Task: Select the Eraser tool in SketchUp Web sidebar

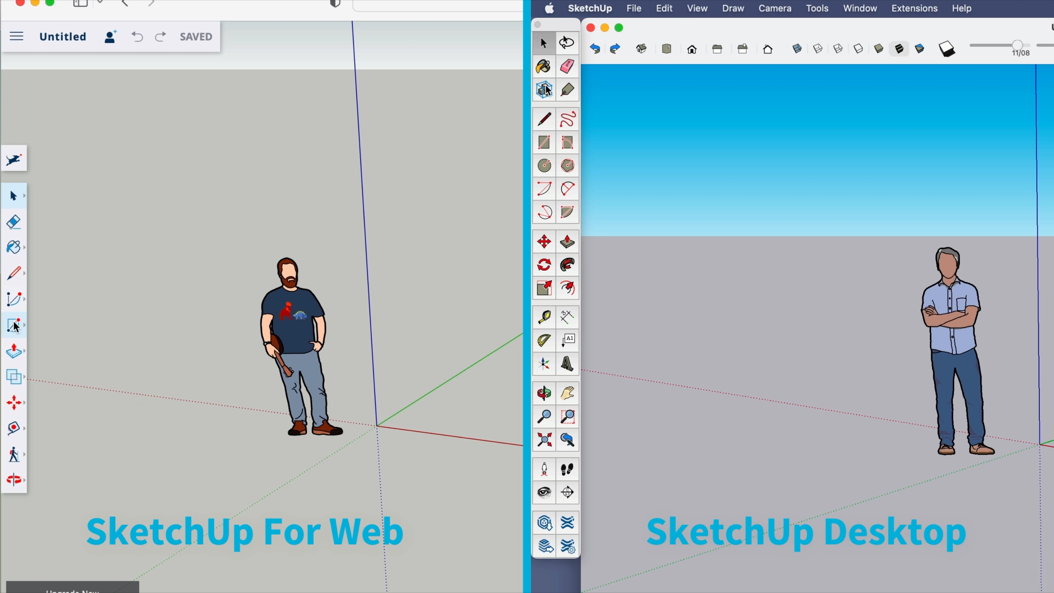Action: (x=13, y=222)
